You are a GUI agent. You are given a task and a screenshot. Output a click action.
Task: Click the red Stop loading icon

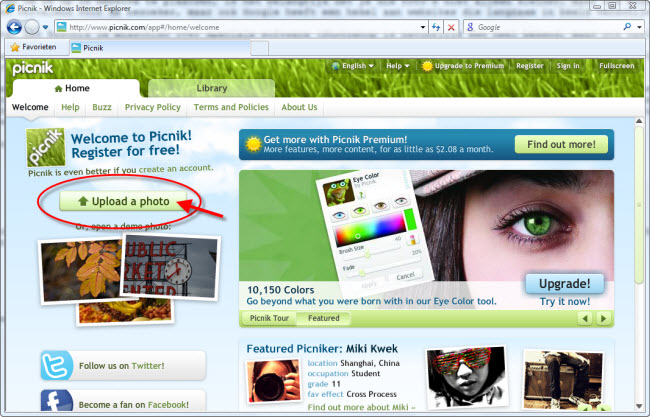451,27
